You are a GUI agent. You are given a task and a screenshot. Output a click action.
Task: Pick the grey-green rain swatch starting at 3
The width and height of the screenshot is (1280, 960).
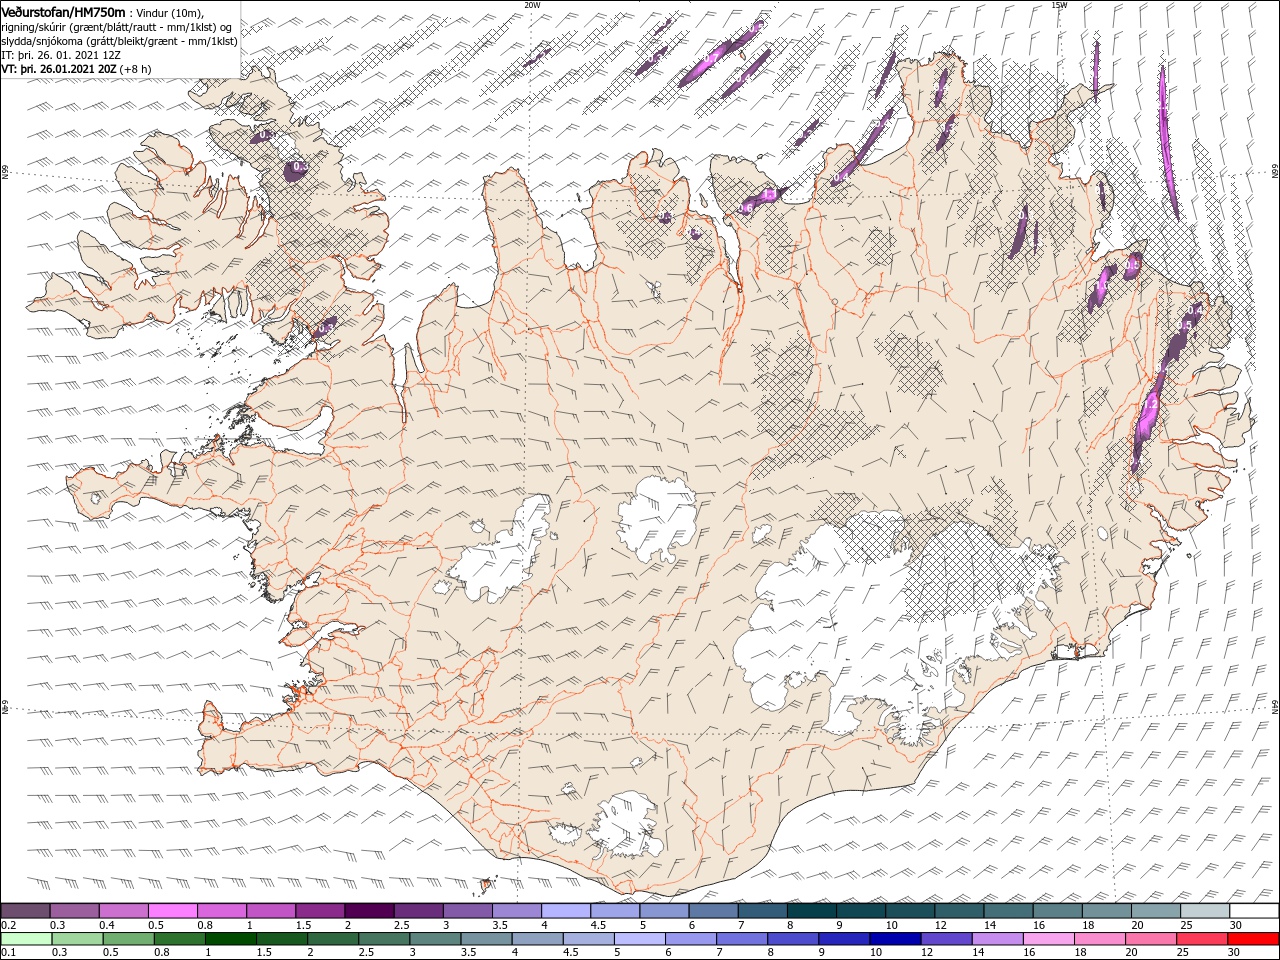[435, 939]
